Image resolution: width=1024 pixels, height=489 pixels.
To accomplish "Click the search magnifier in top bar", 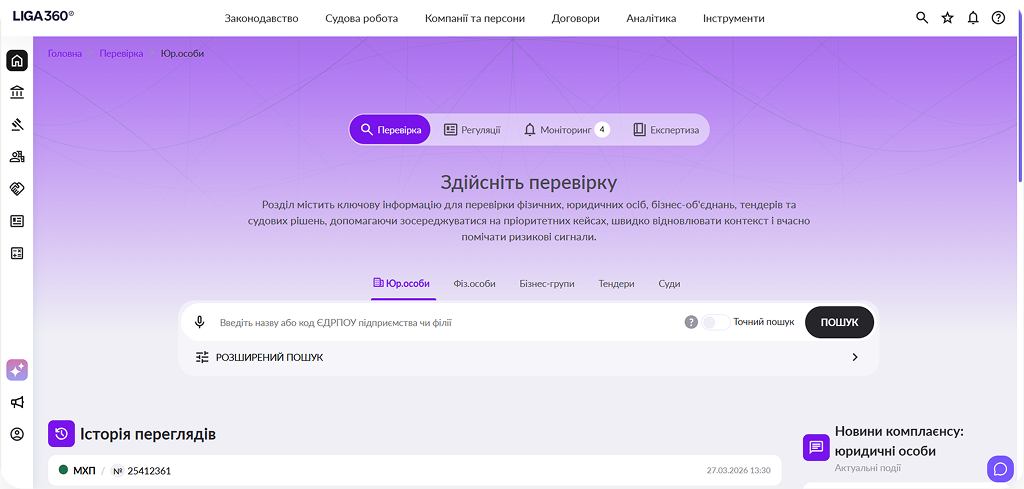I will point(921,18).
